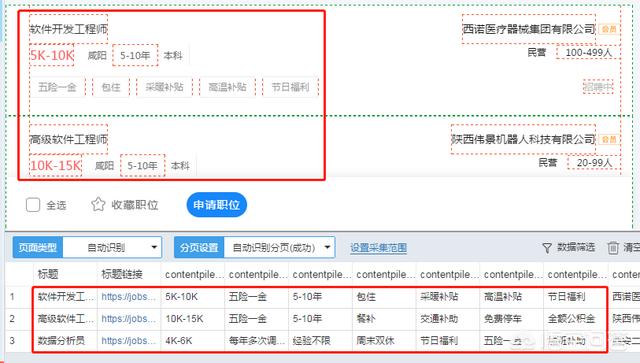Click the 申请职位 button
The width and height of the screenshot is (640, 363).
[x=216, y=205]
